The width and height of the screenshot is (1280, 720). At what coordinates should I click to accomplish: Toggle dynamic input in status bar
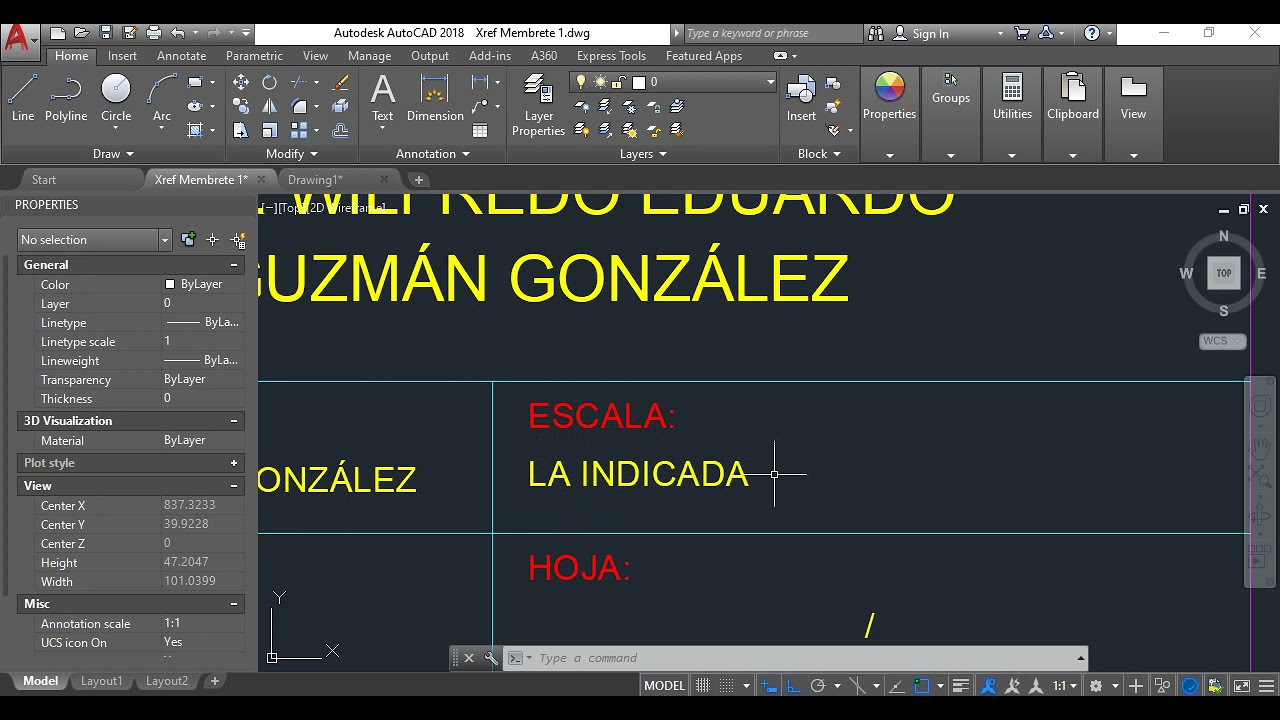[x=768, y=686]
